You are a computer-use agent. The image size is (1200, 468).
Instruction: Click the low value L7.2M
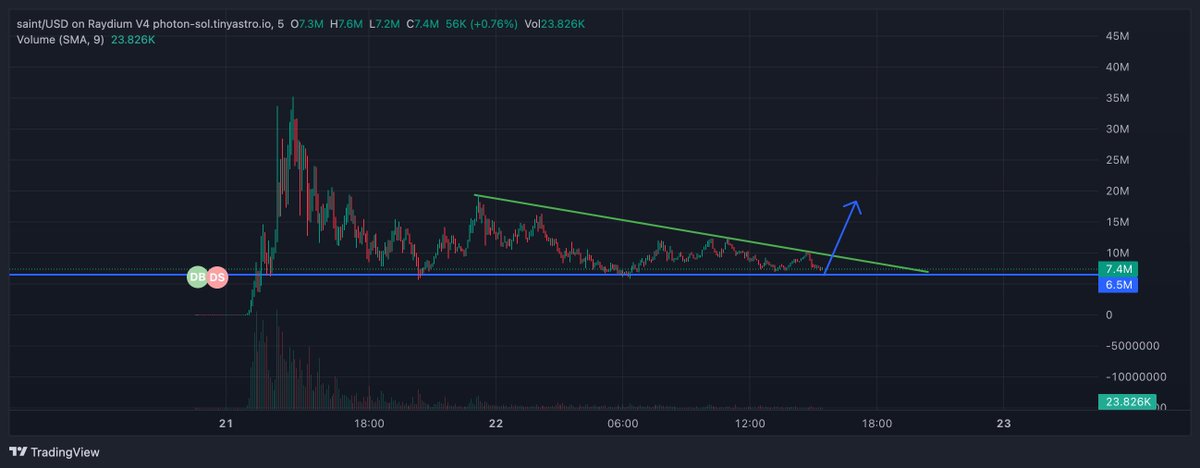point(385,22)
